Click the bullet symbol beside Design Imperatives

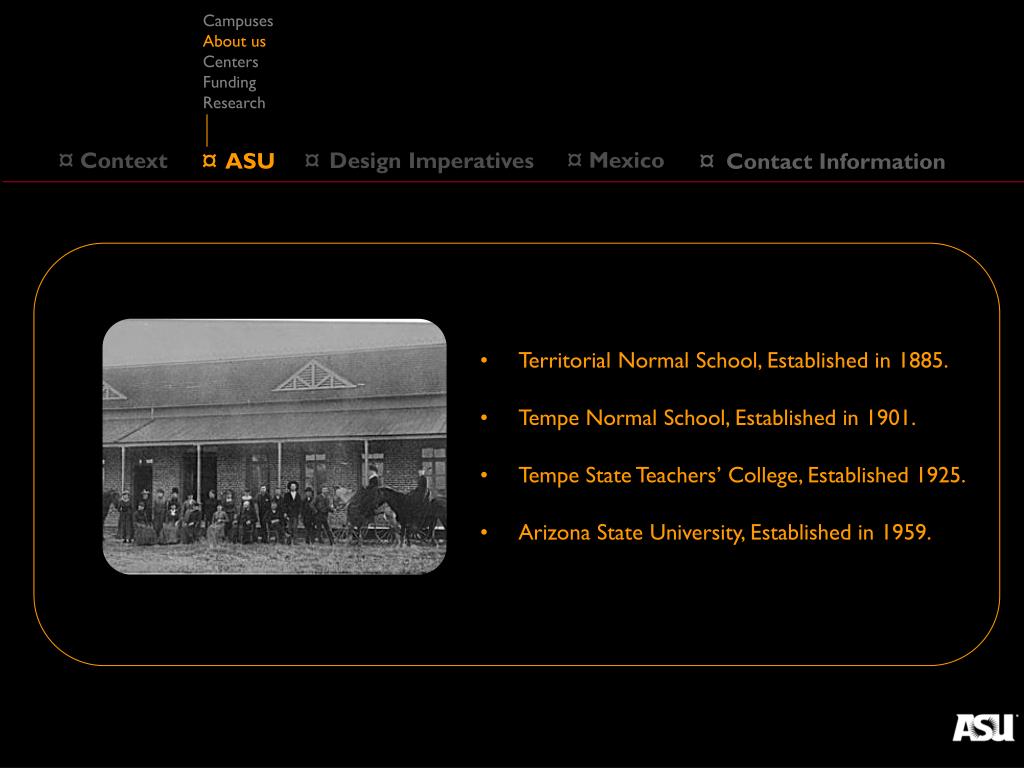(x=312, y=160)
